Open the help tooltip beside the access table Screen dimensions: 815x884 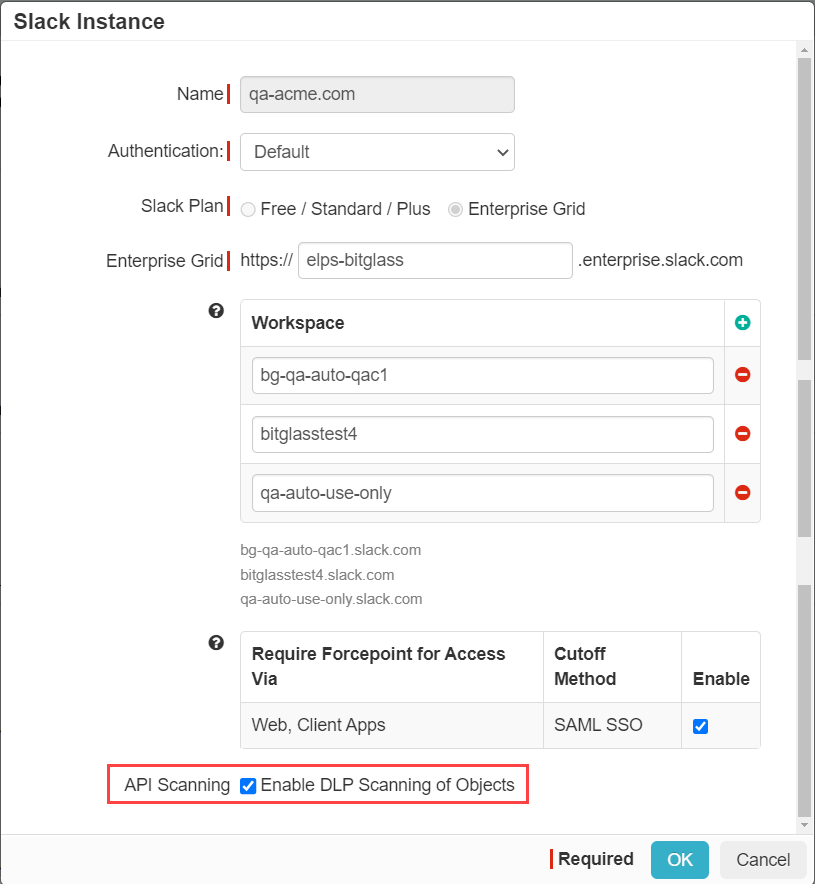tap(216, 643)
